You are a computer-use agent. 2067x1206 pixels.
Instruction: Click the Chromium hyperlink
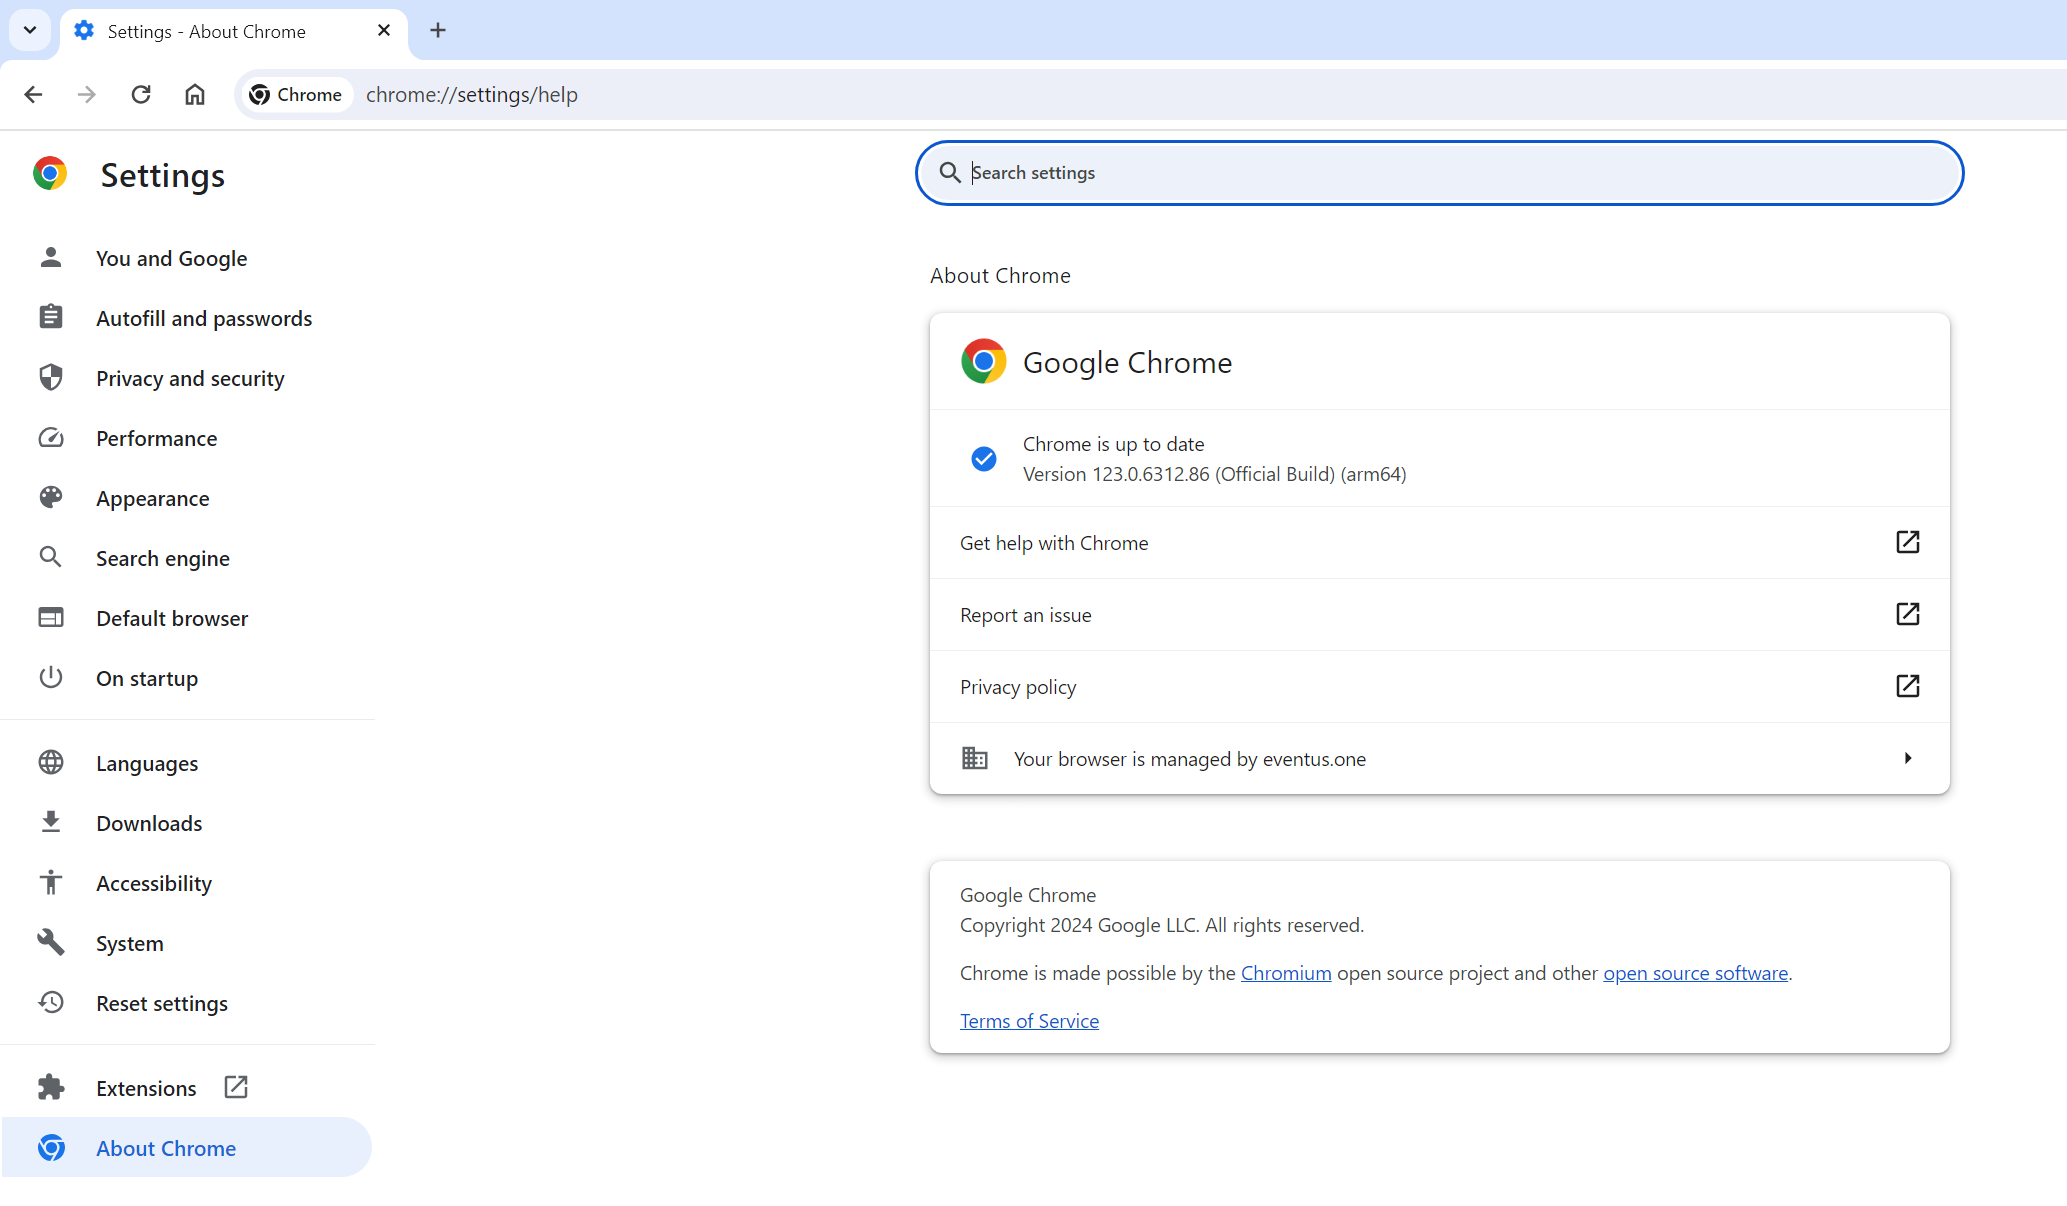(1285, 972)
